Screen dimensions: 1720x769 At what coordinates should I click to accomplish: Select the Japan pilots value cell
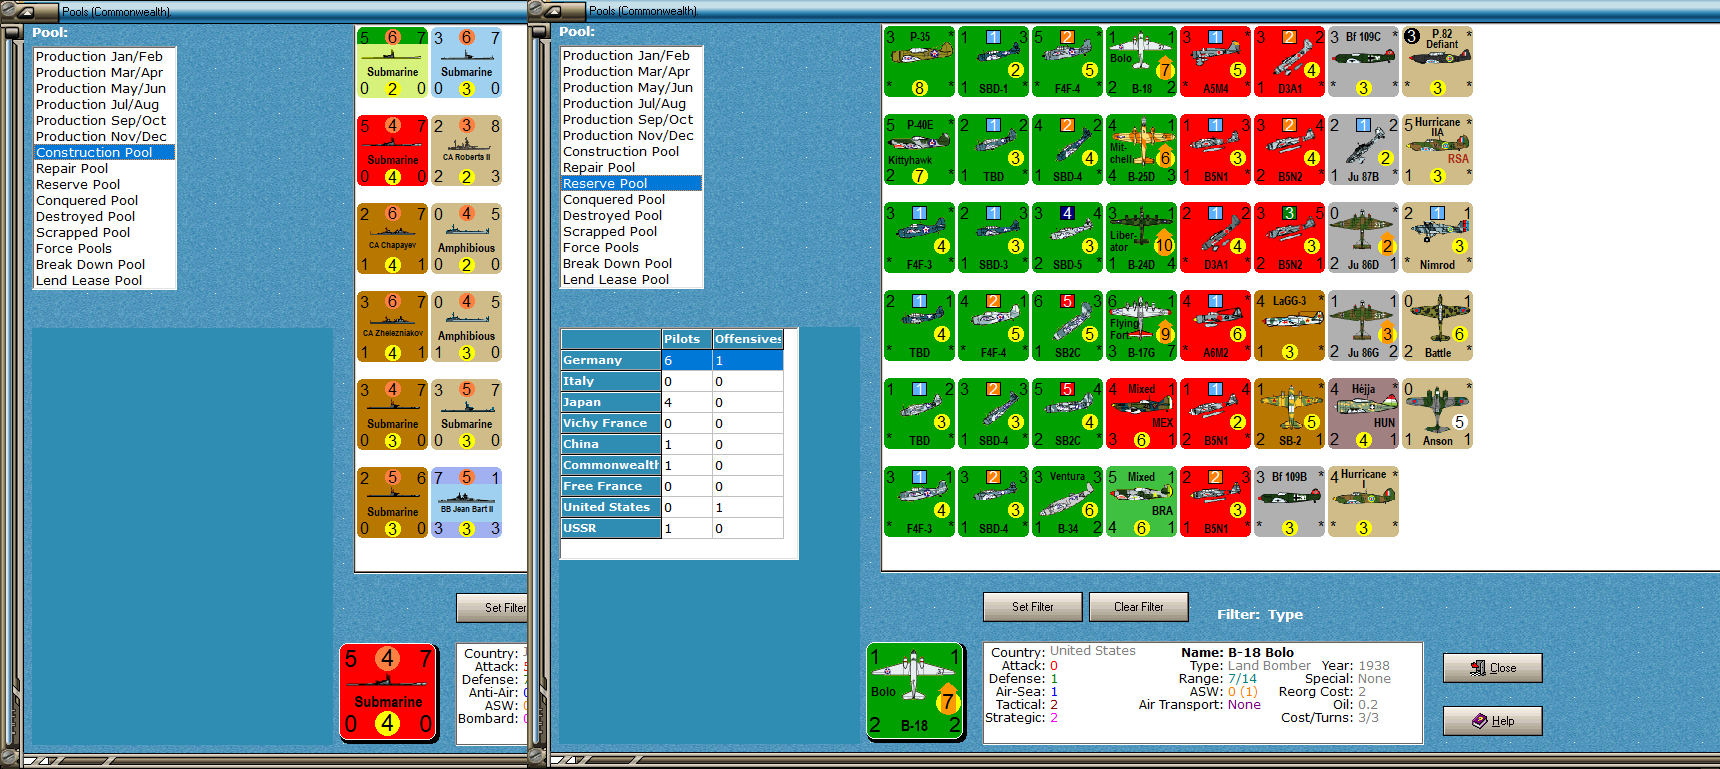click(x=687, y=402)
